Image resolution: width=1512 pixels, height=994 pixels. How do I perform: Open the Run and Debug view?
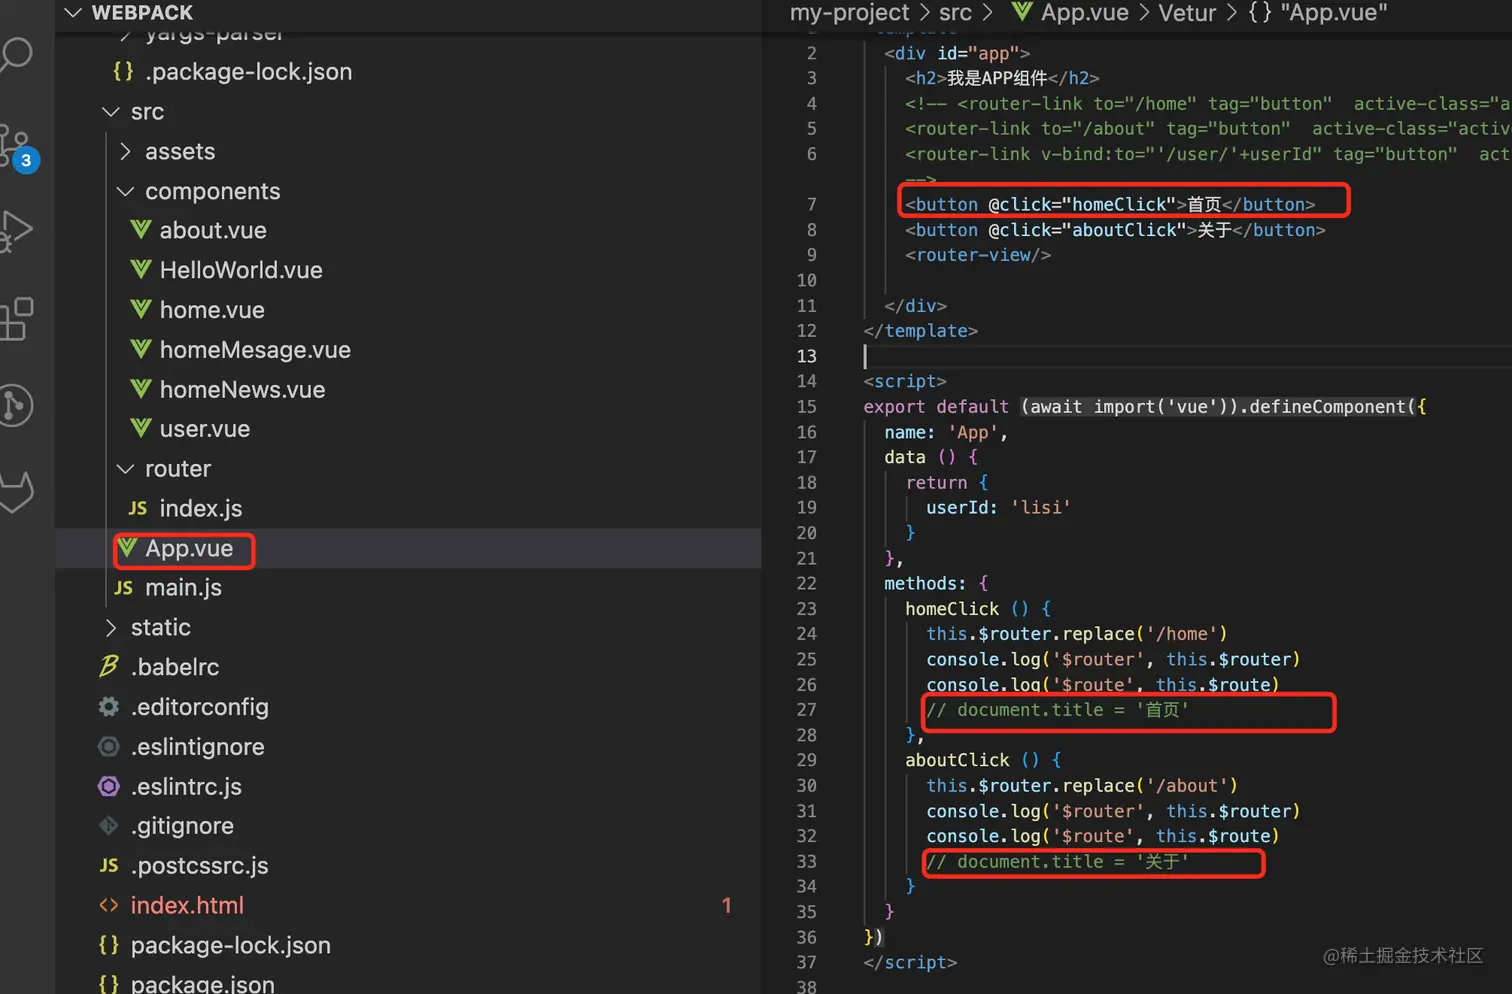click(15, 231)
